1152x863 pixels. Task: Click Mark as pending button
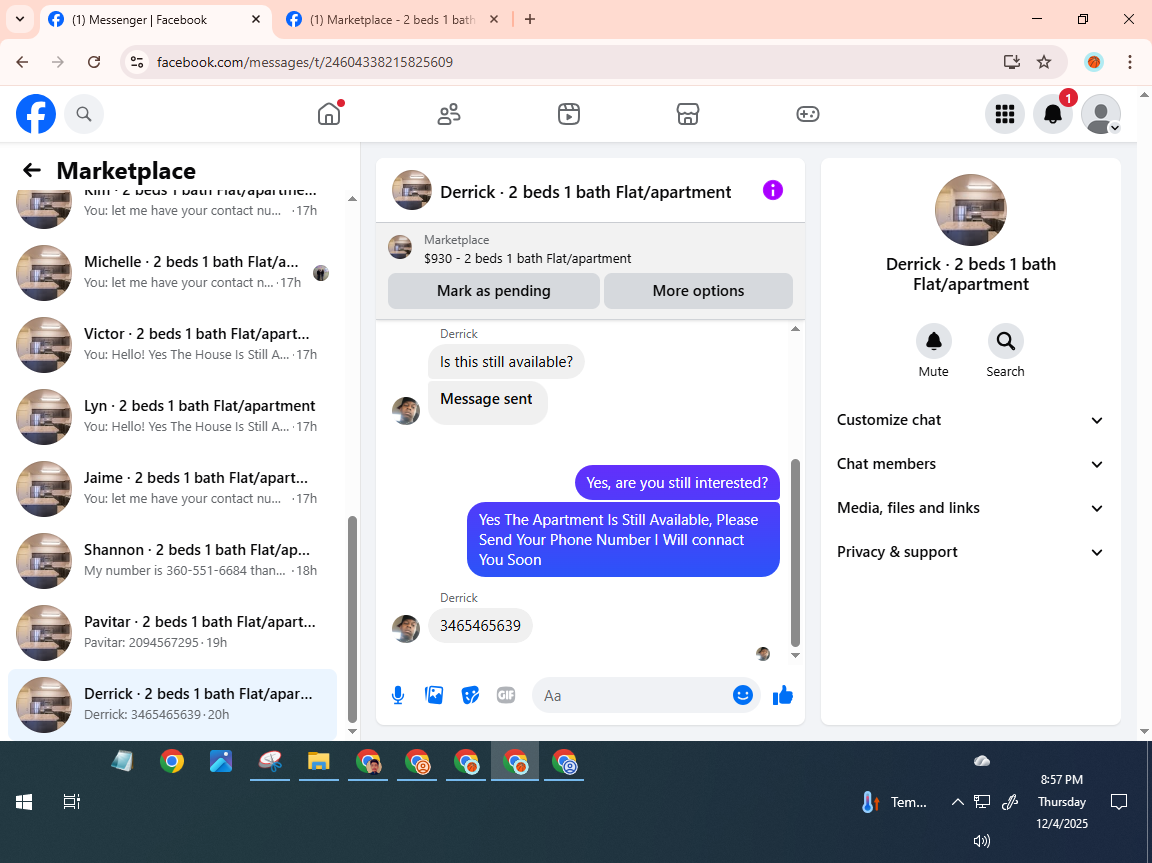pos(494,291)
